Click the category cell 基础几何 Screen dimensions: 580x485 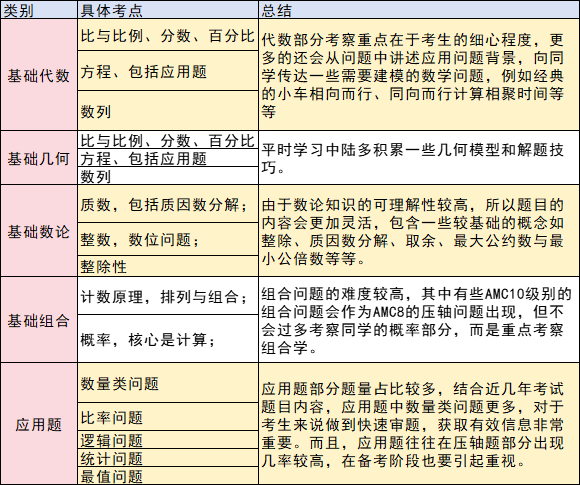click(39, 158)
